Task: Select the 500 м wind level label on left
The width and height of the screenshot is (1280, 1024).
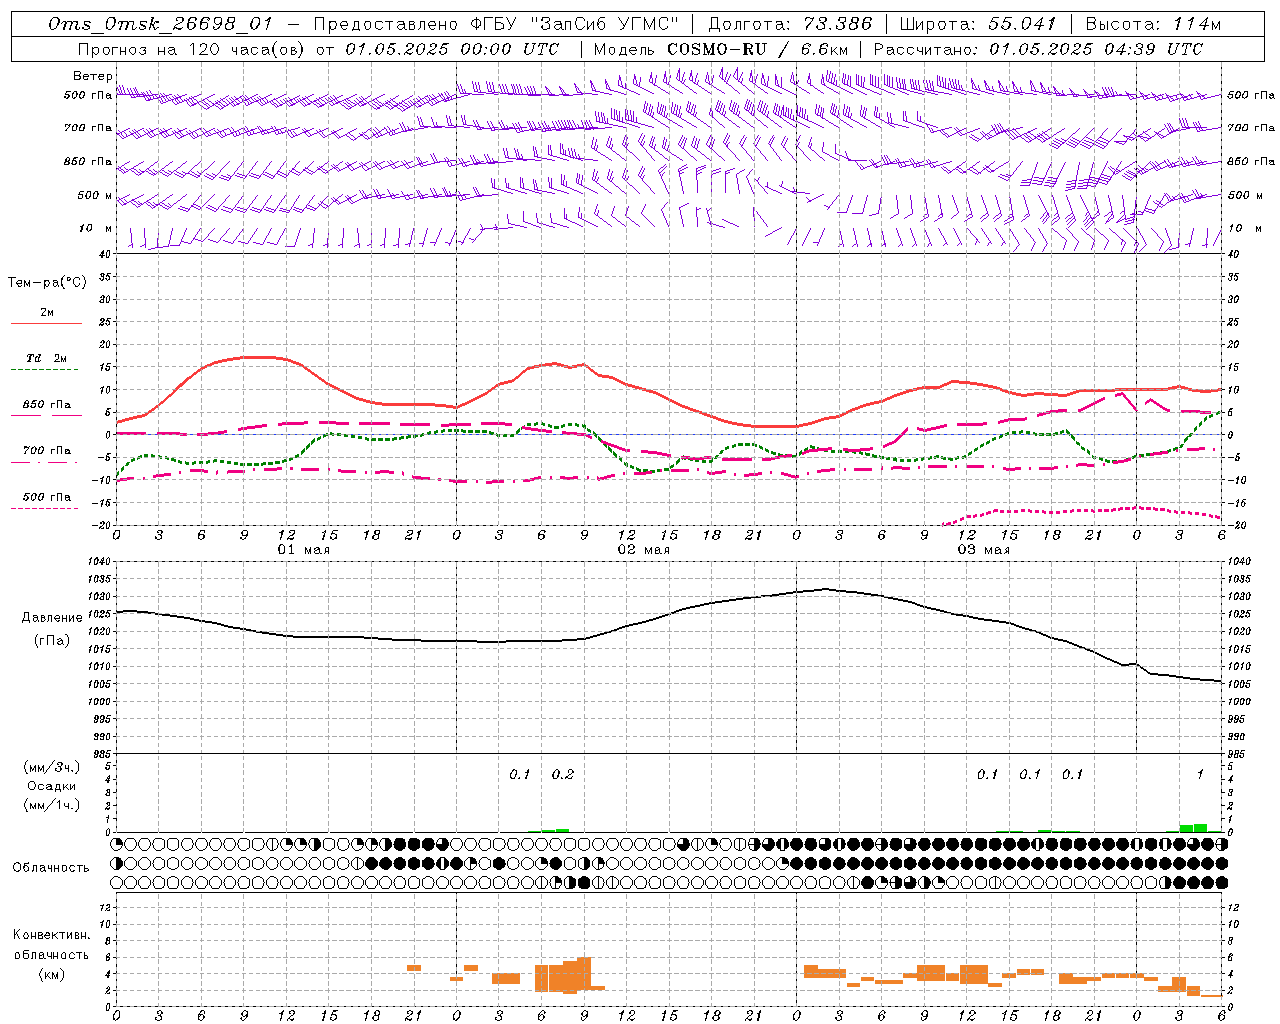Action: pos(96,195)
